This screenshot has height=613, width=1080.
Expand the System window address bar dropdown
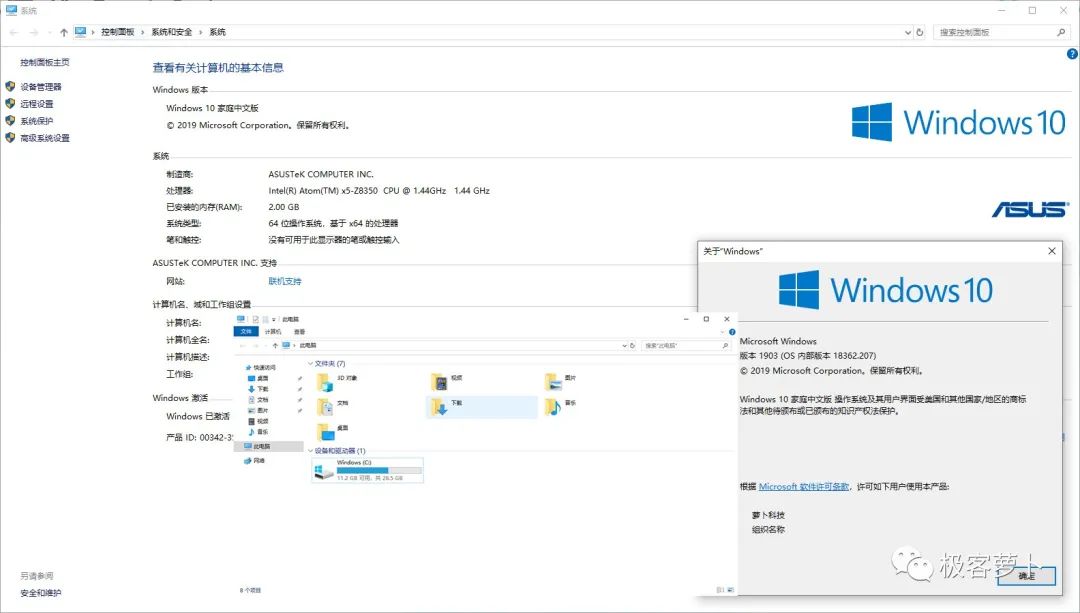tap(908, 32)
